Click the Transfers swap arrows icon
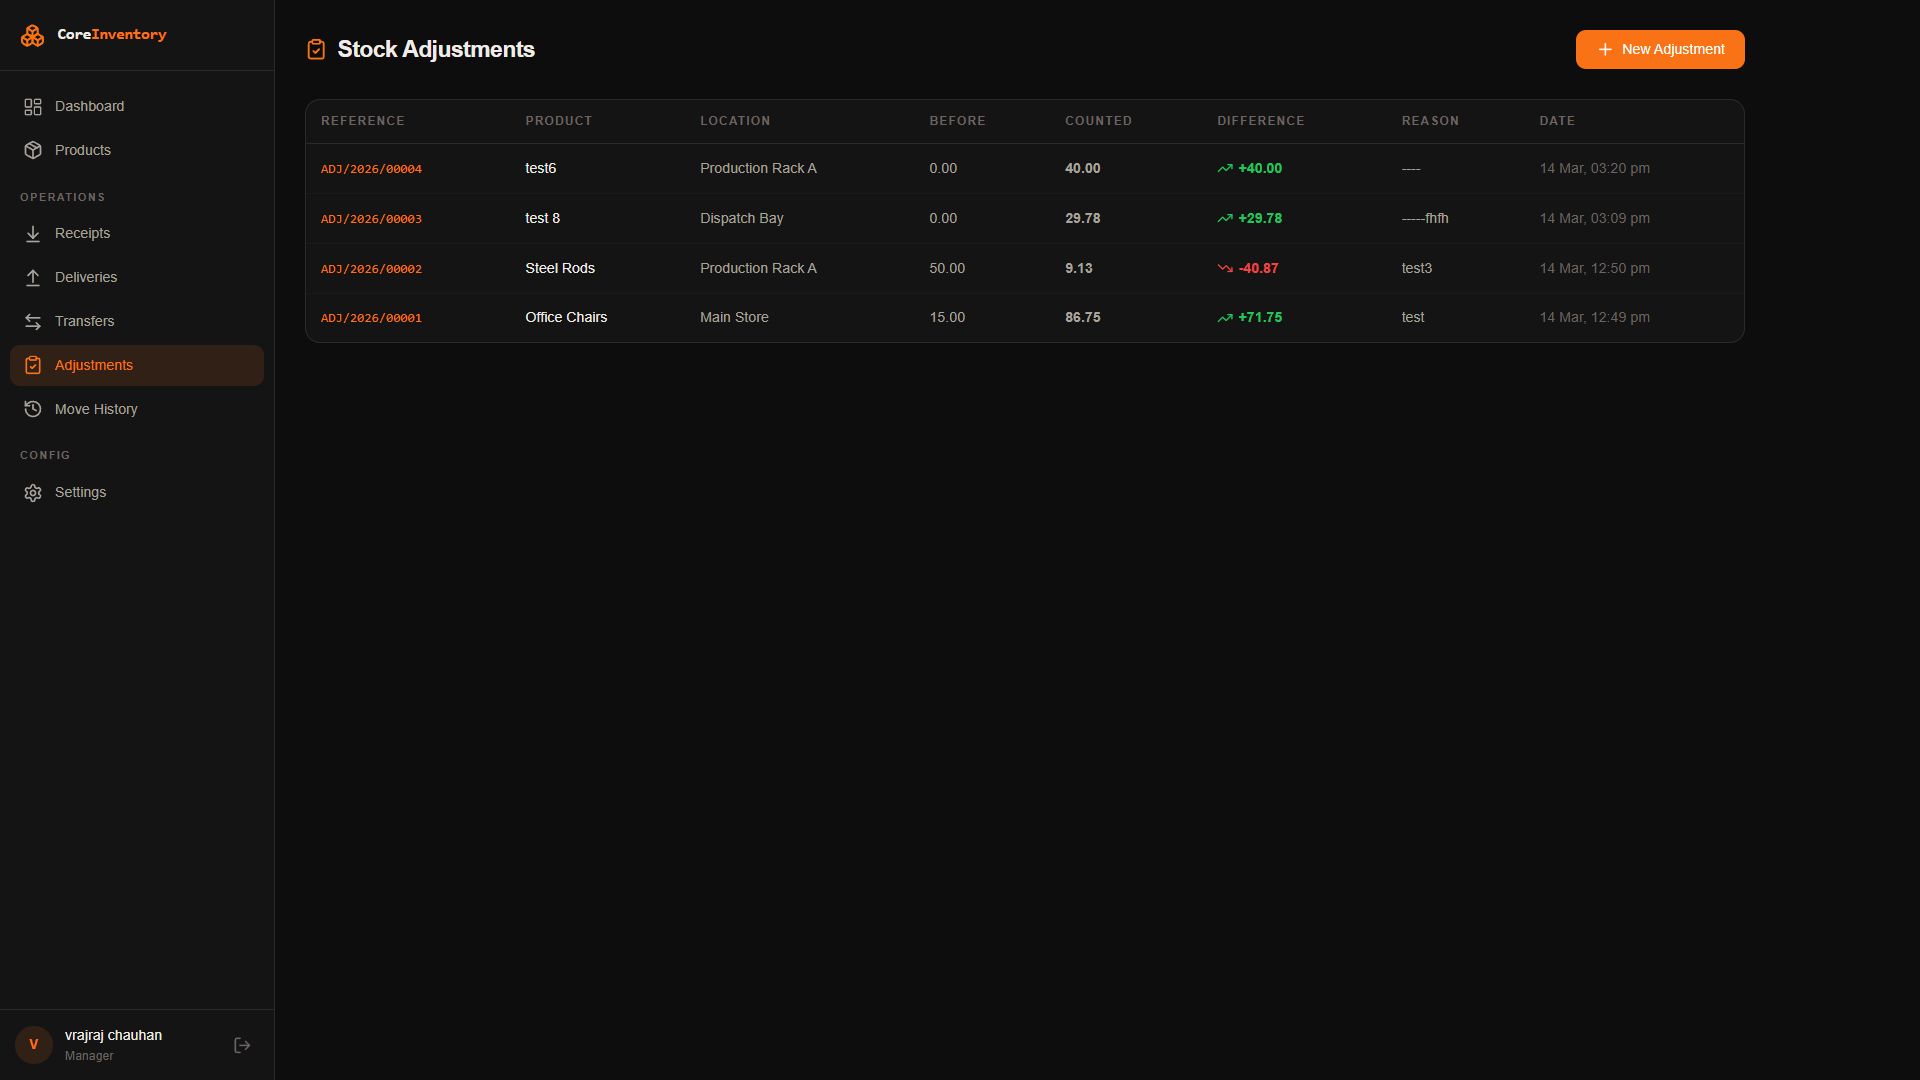The width and height of the screenshot is (1920, 1080). coord(33,322)
